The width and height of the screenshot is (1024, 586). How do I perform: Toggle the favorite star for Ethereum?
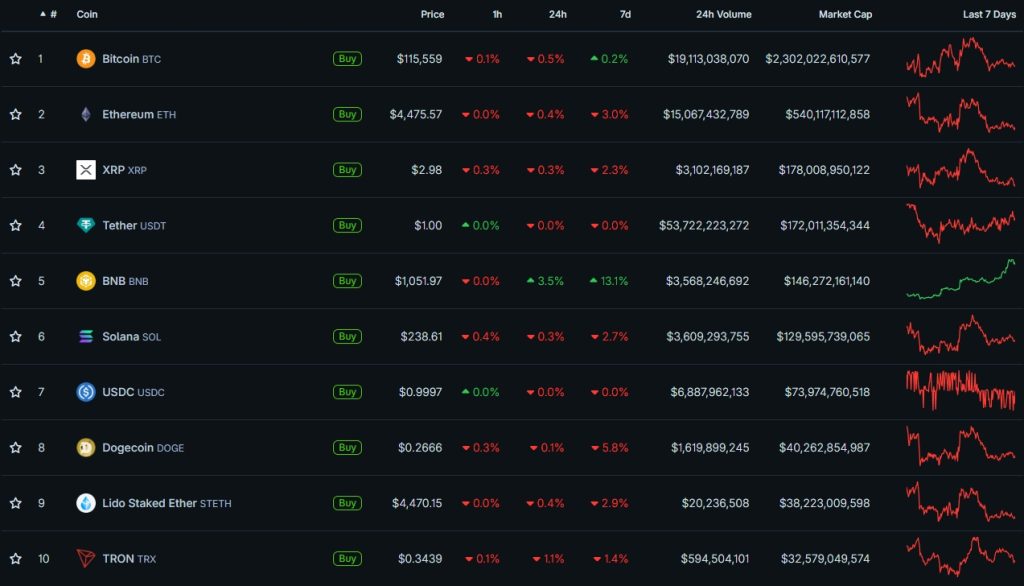(x=15, y=114)
